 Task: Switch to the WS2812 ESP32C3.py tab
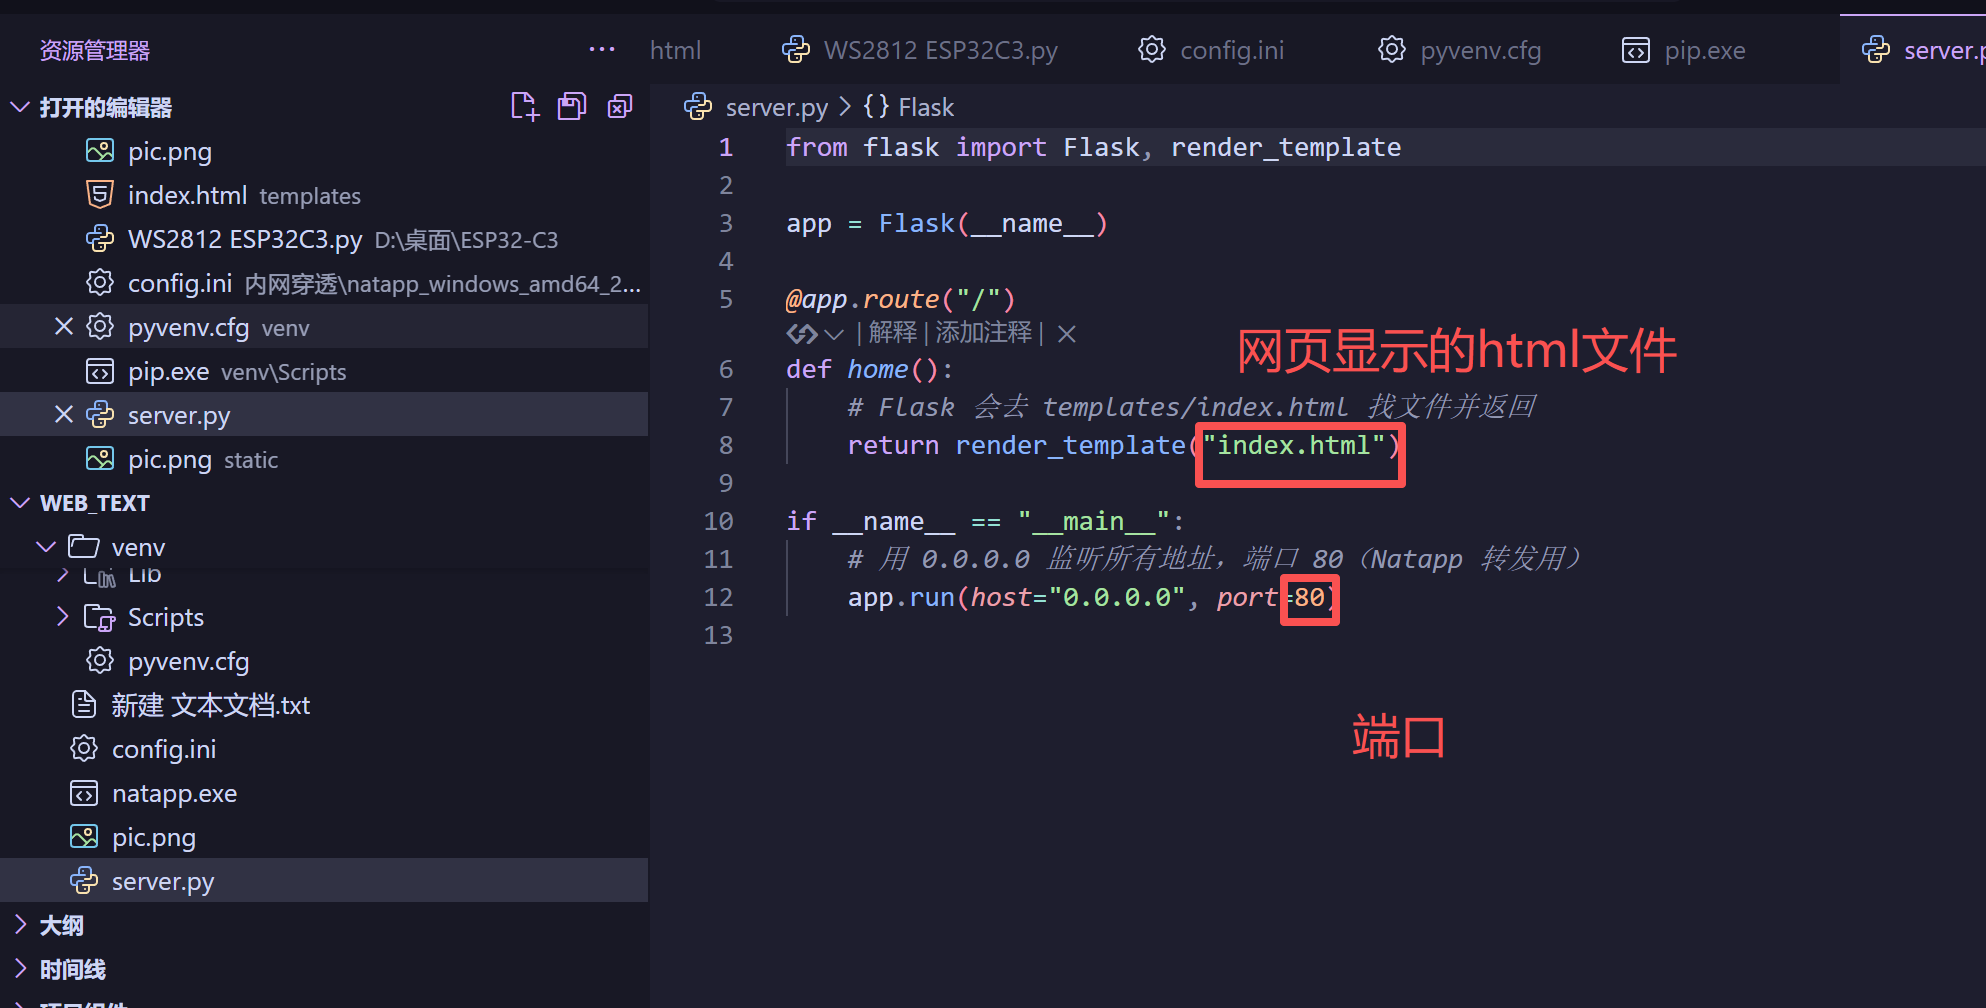tap(920, 50)
